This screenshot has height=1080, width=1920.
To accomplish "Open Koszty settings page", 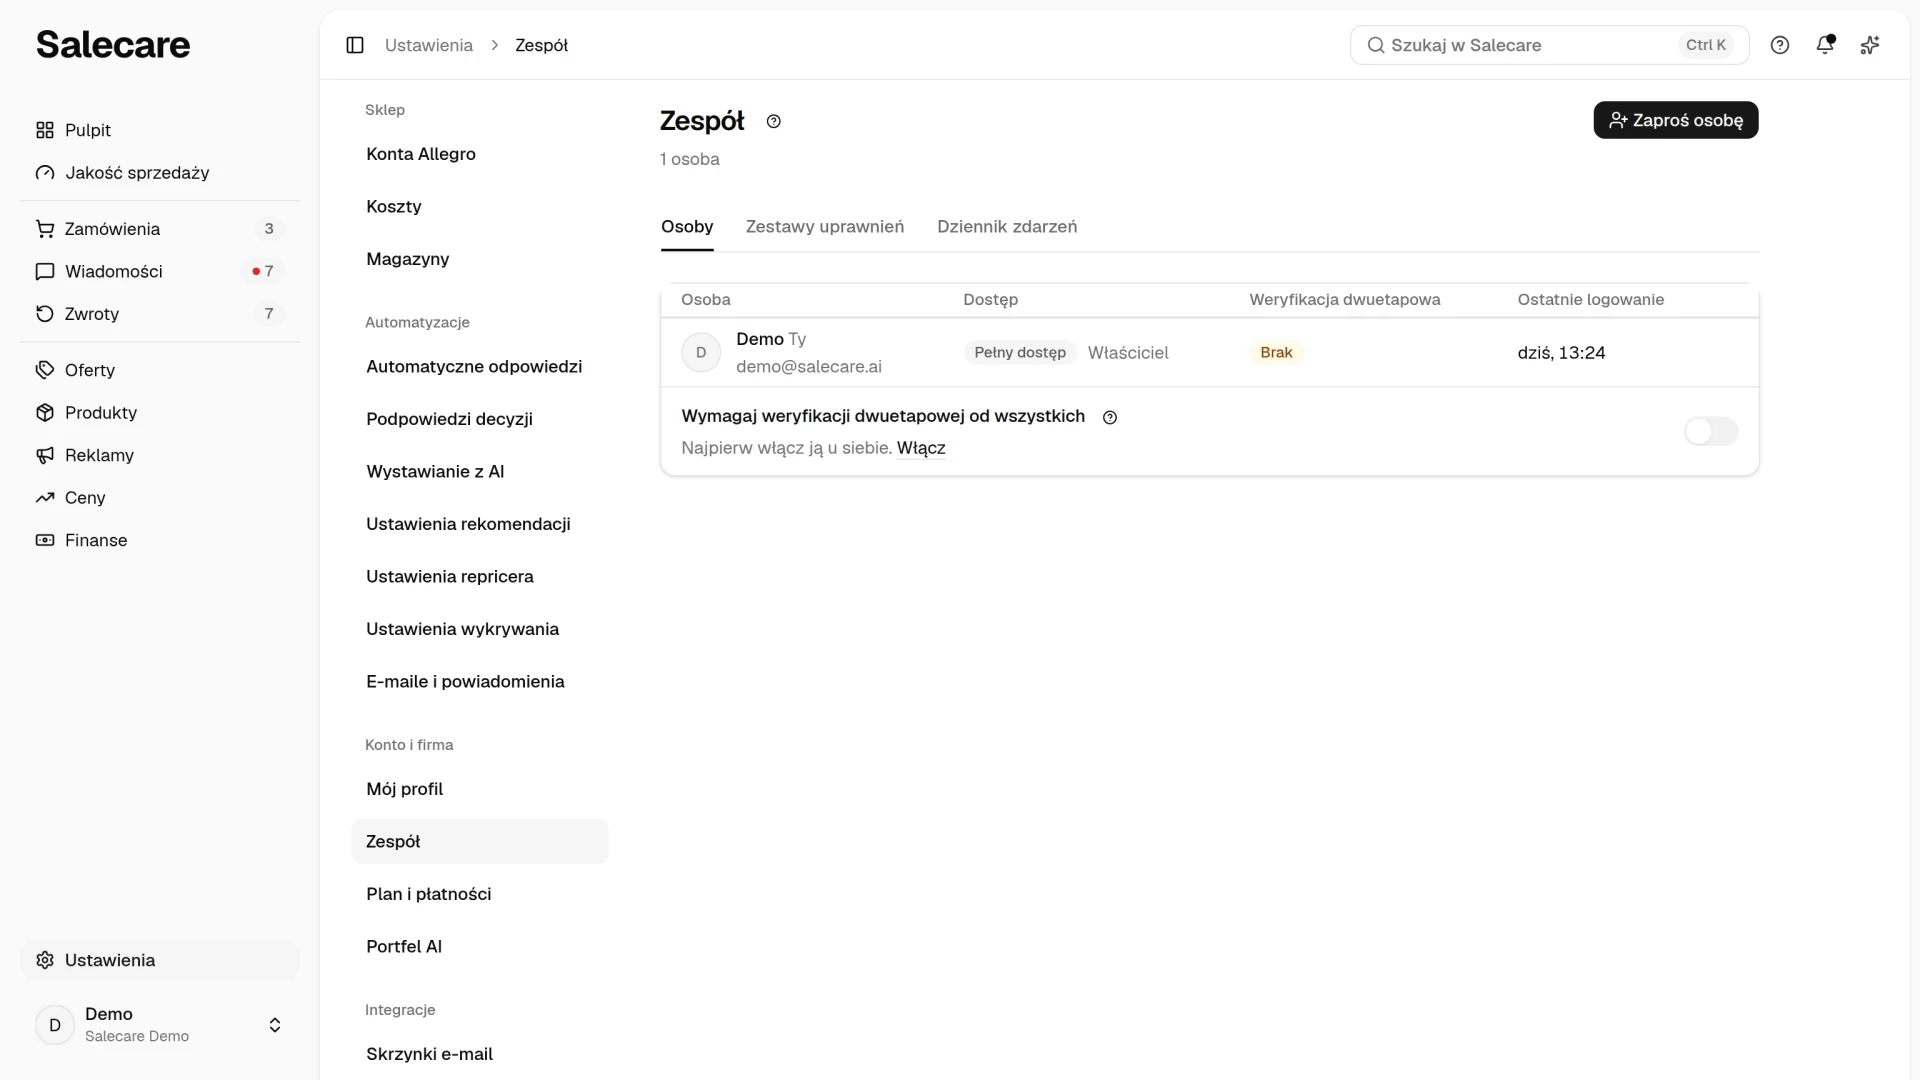I will (x=480, y=206).
